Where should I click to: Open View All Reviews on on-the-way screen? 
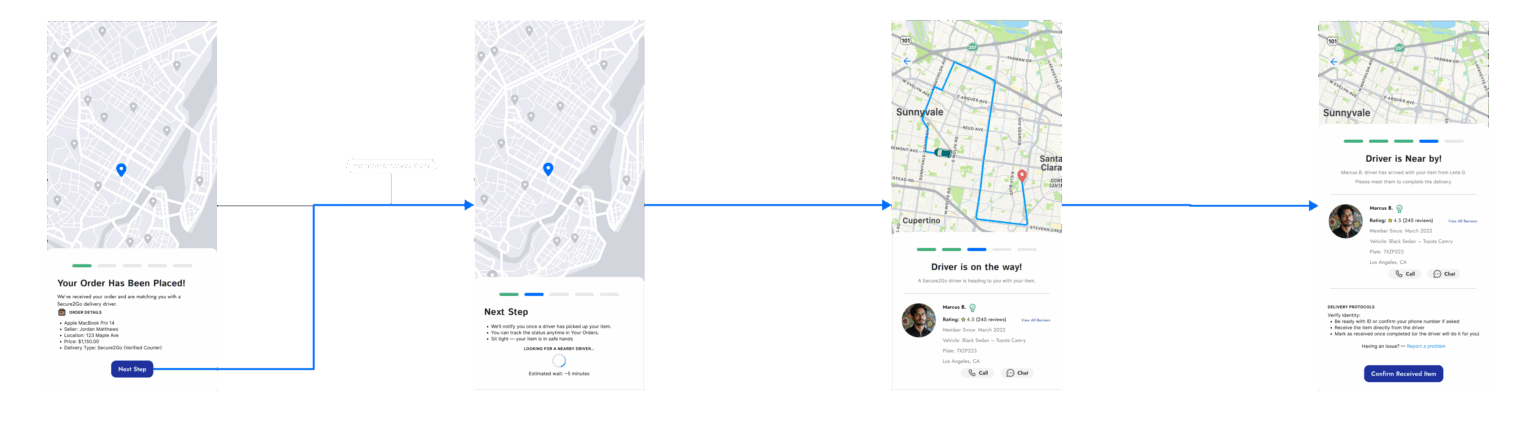click(1035, 320)
